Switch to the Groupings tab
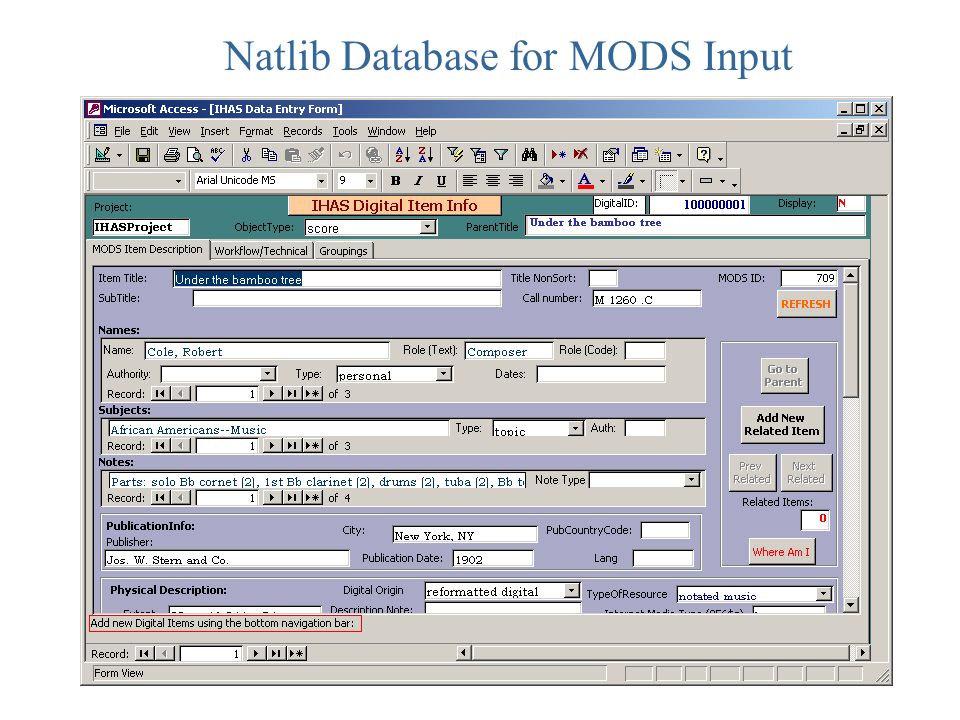Viewport: 960px width, 720px height. (343, 251)
